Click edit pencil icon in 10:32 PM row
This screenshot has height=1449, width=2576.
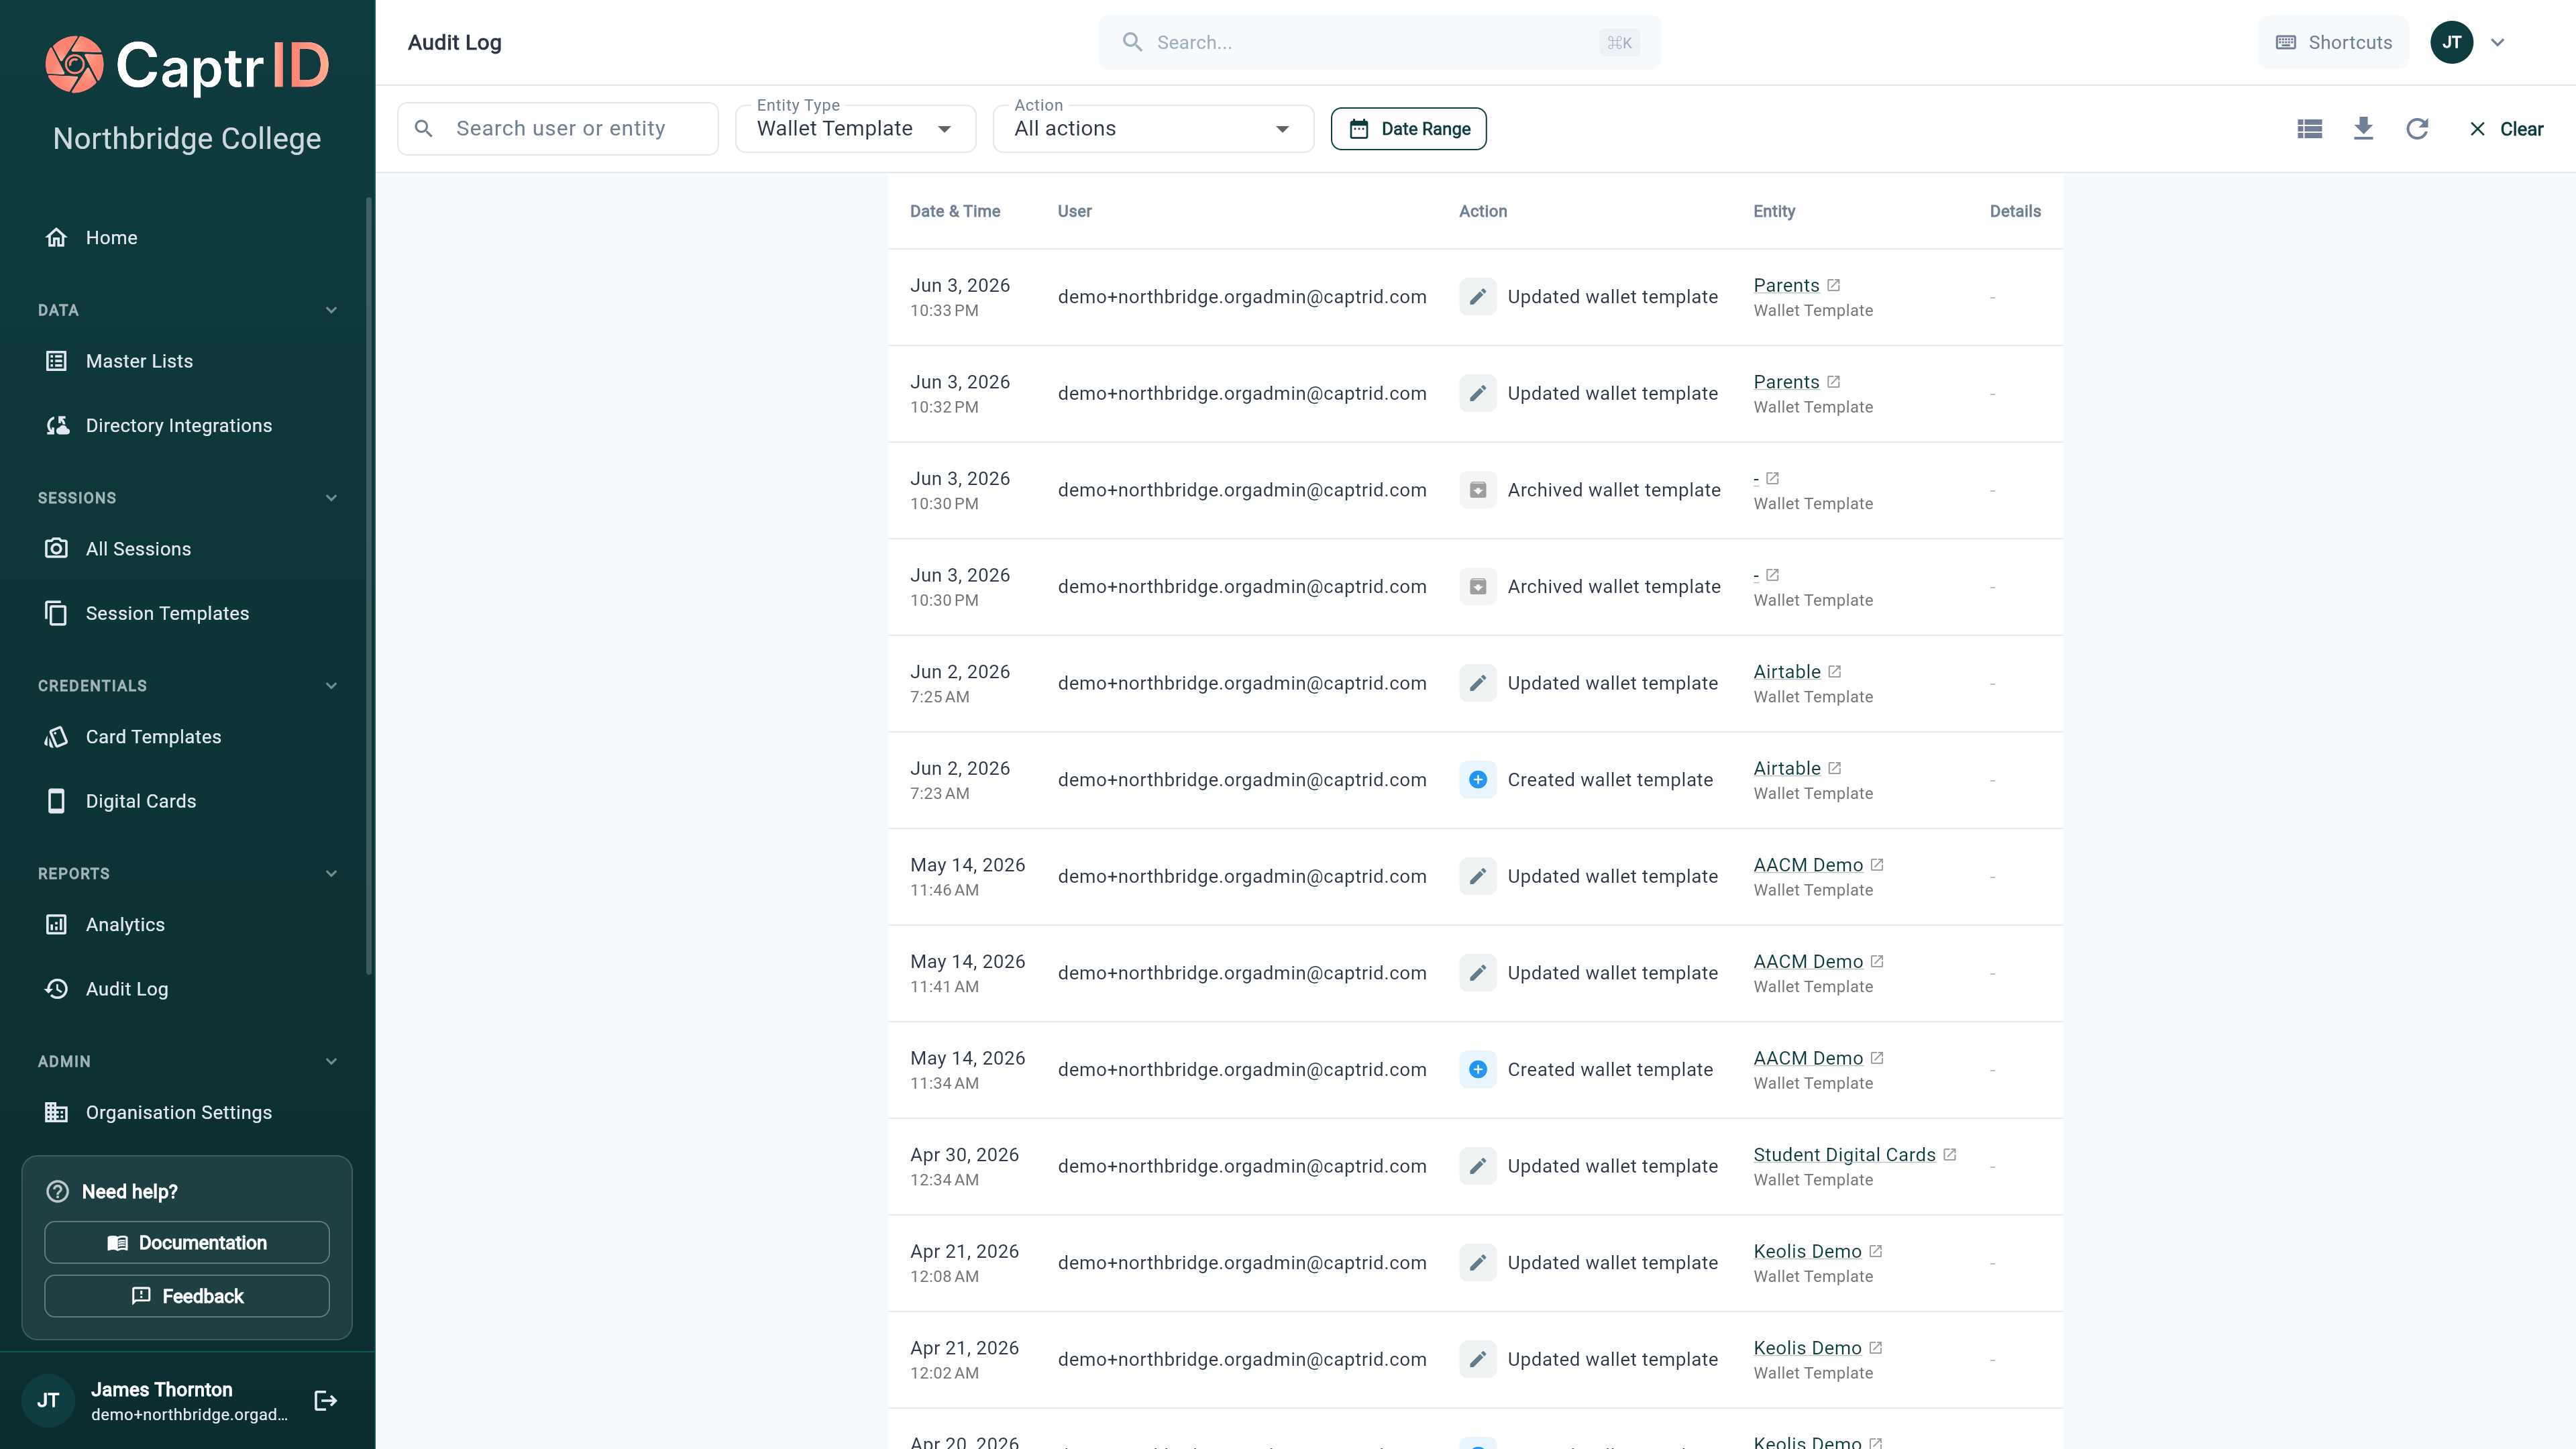pos(1478,393)
